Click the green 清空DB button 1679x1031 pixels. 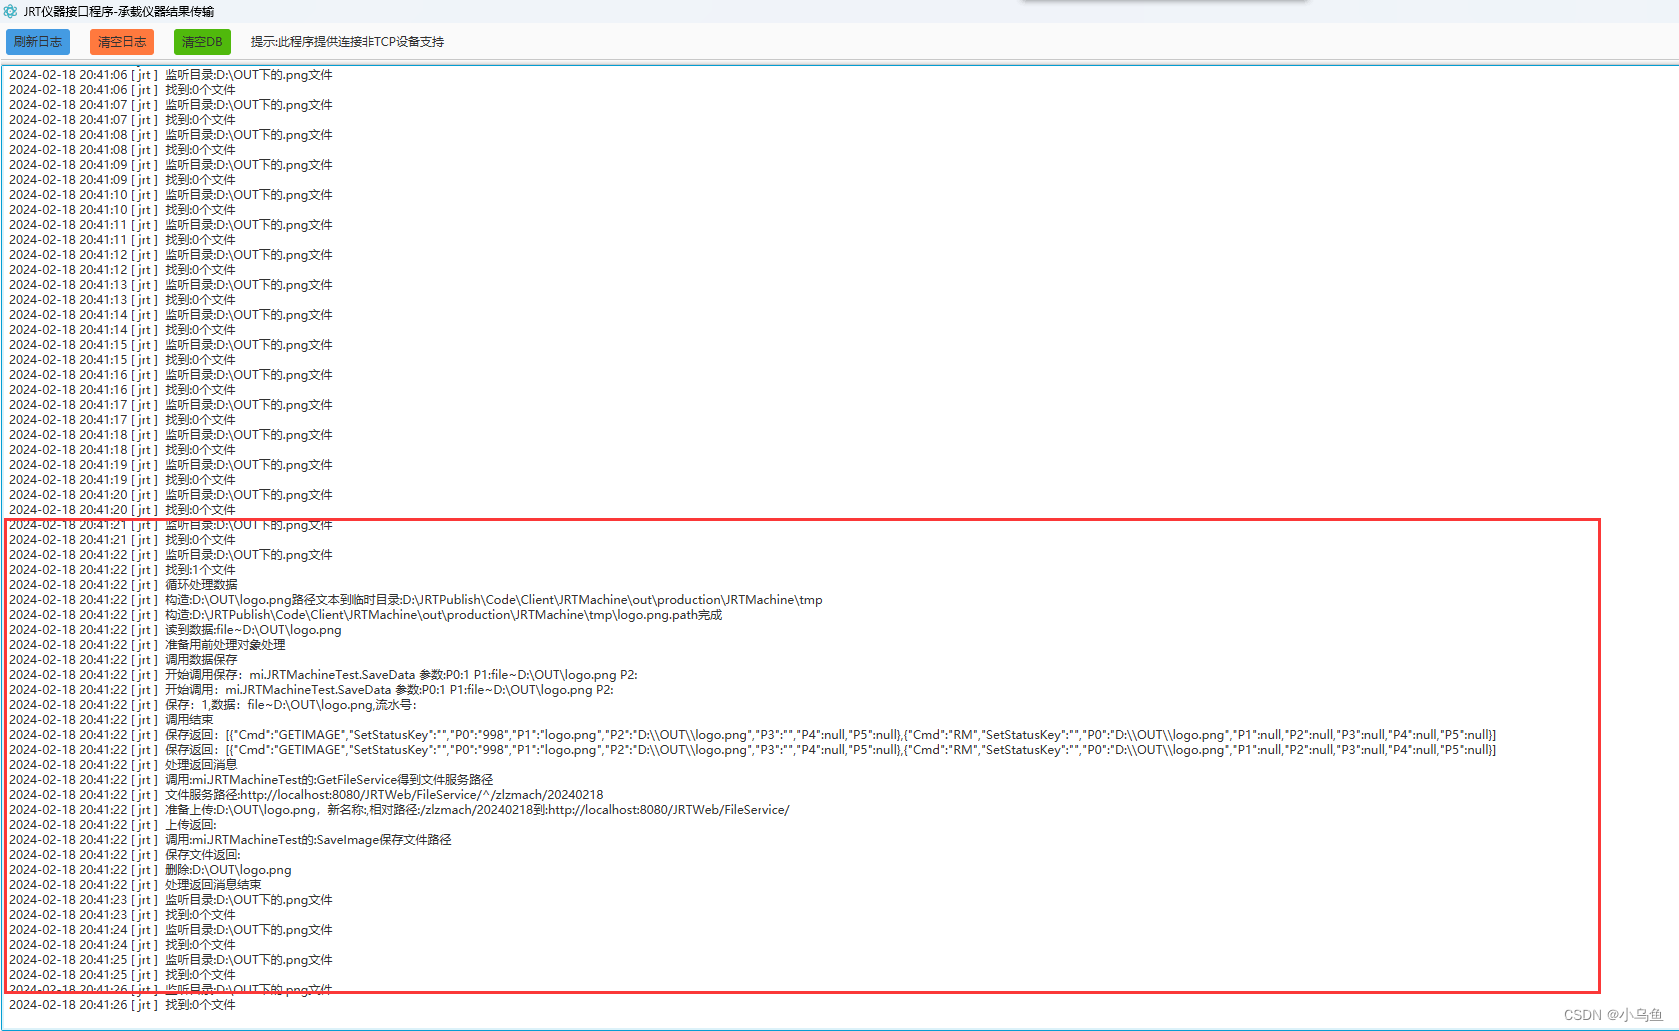click(202, 42)
